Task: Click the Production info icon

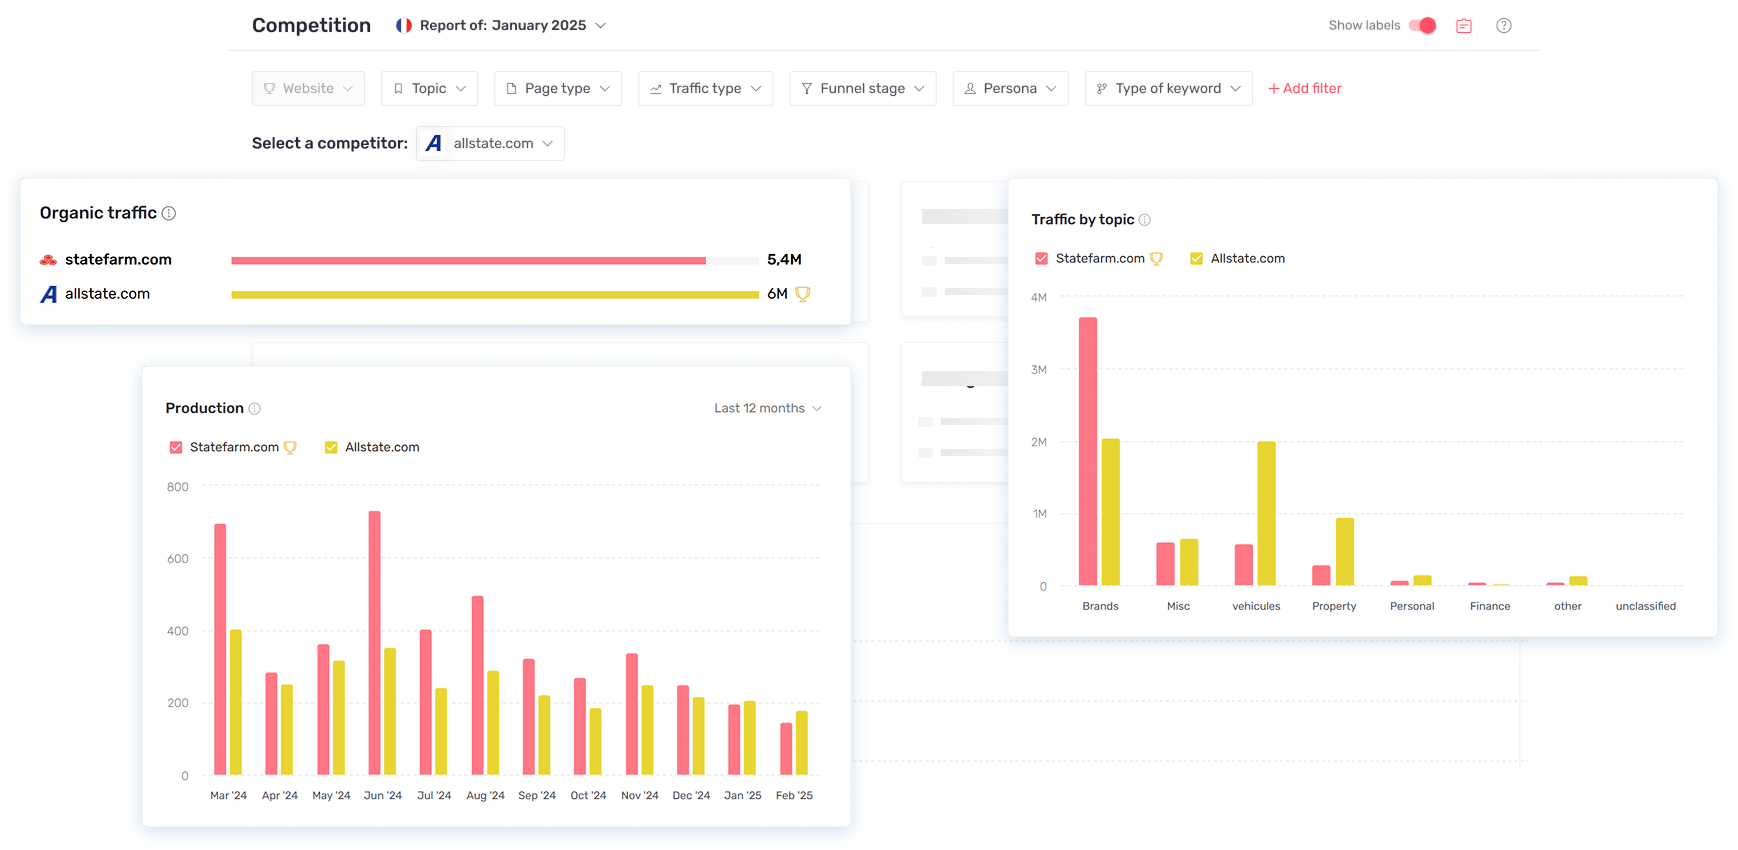Action: click(x=255, y=408)
